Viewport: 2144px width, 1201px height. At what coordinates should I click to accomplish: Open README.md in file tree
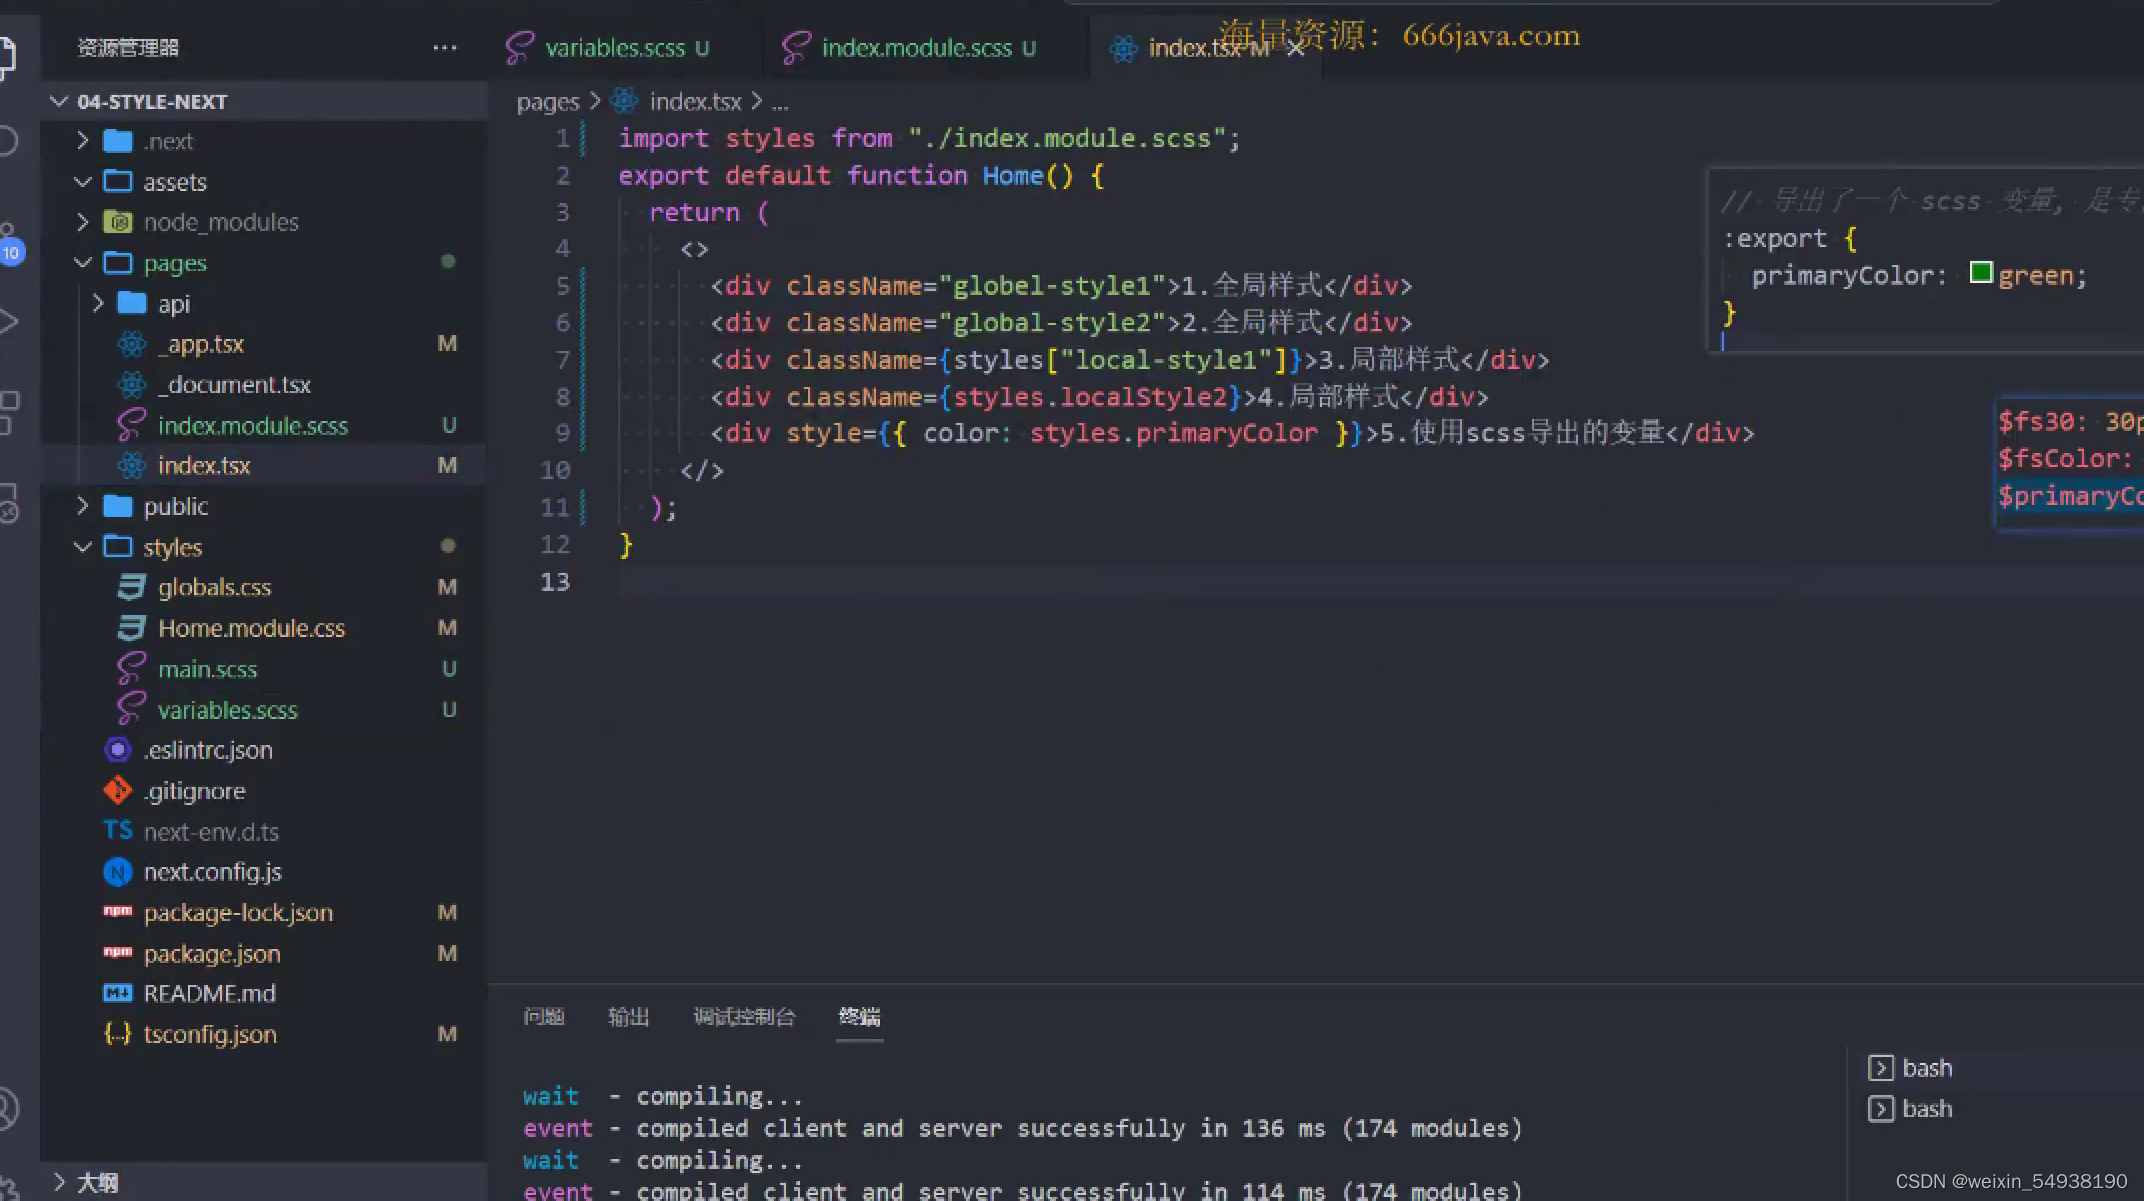click(x=264, y=993)
